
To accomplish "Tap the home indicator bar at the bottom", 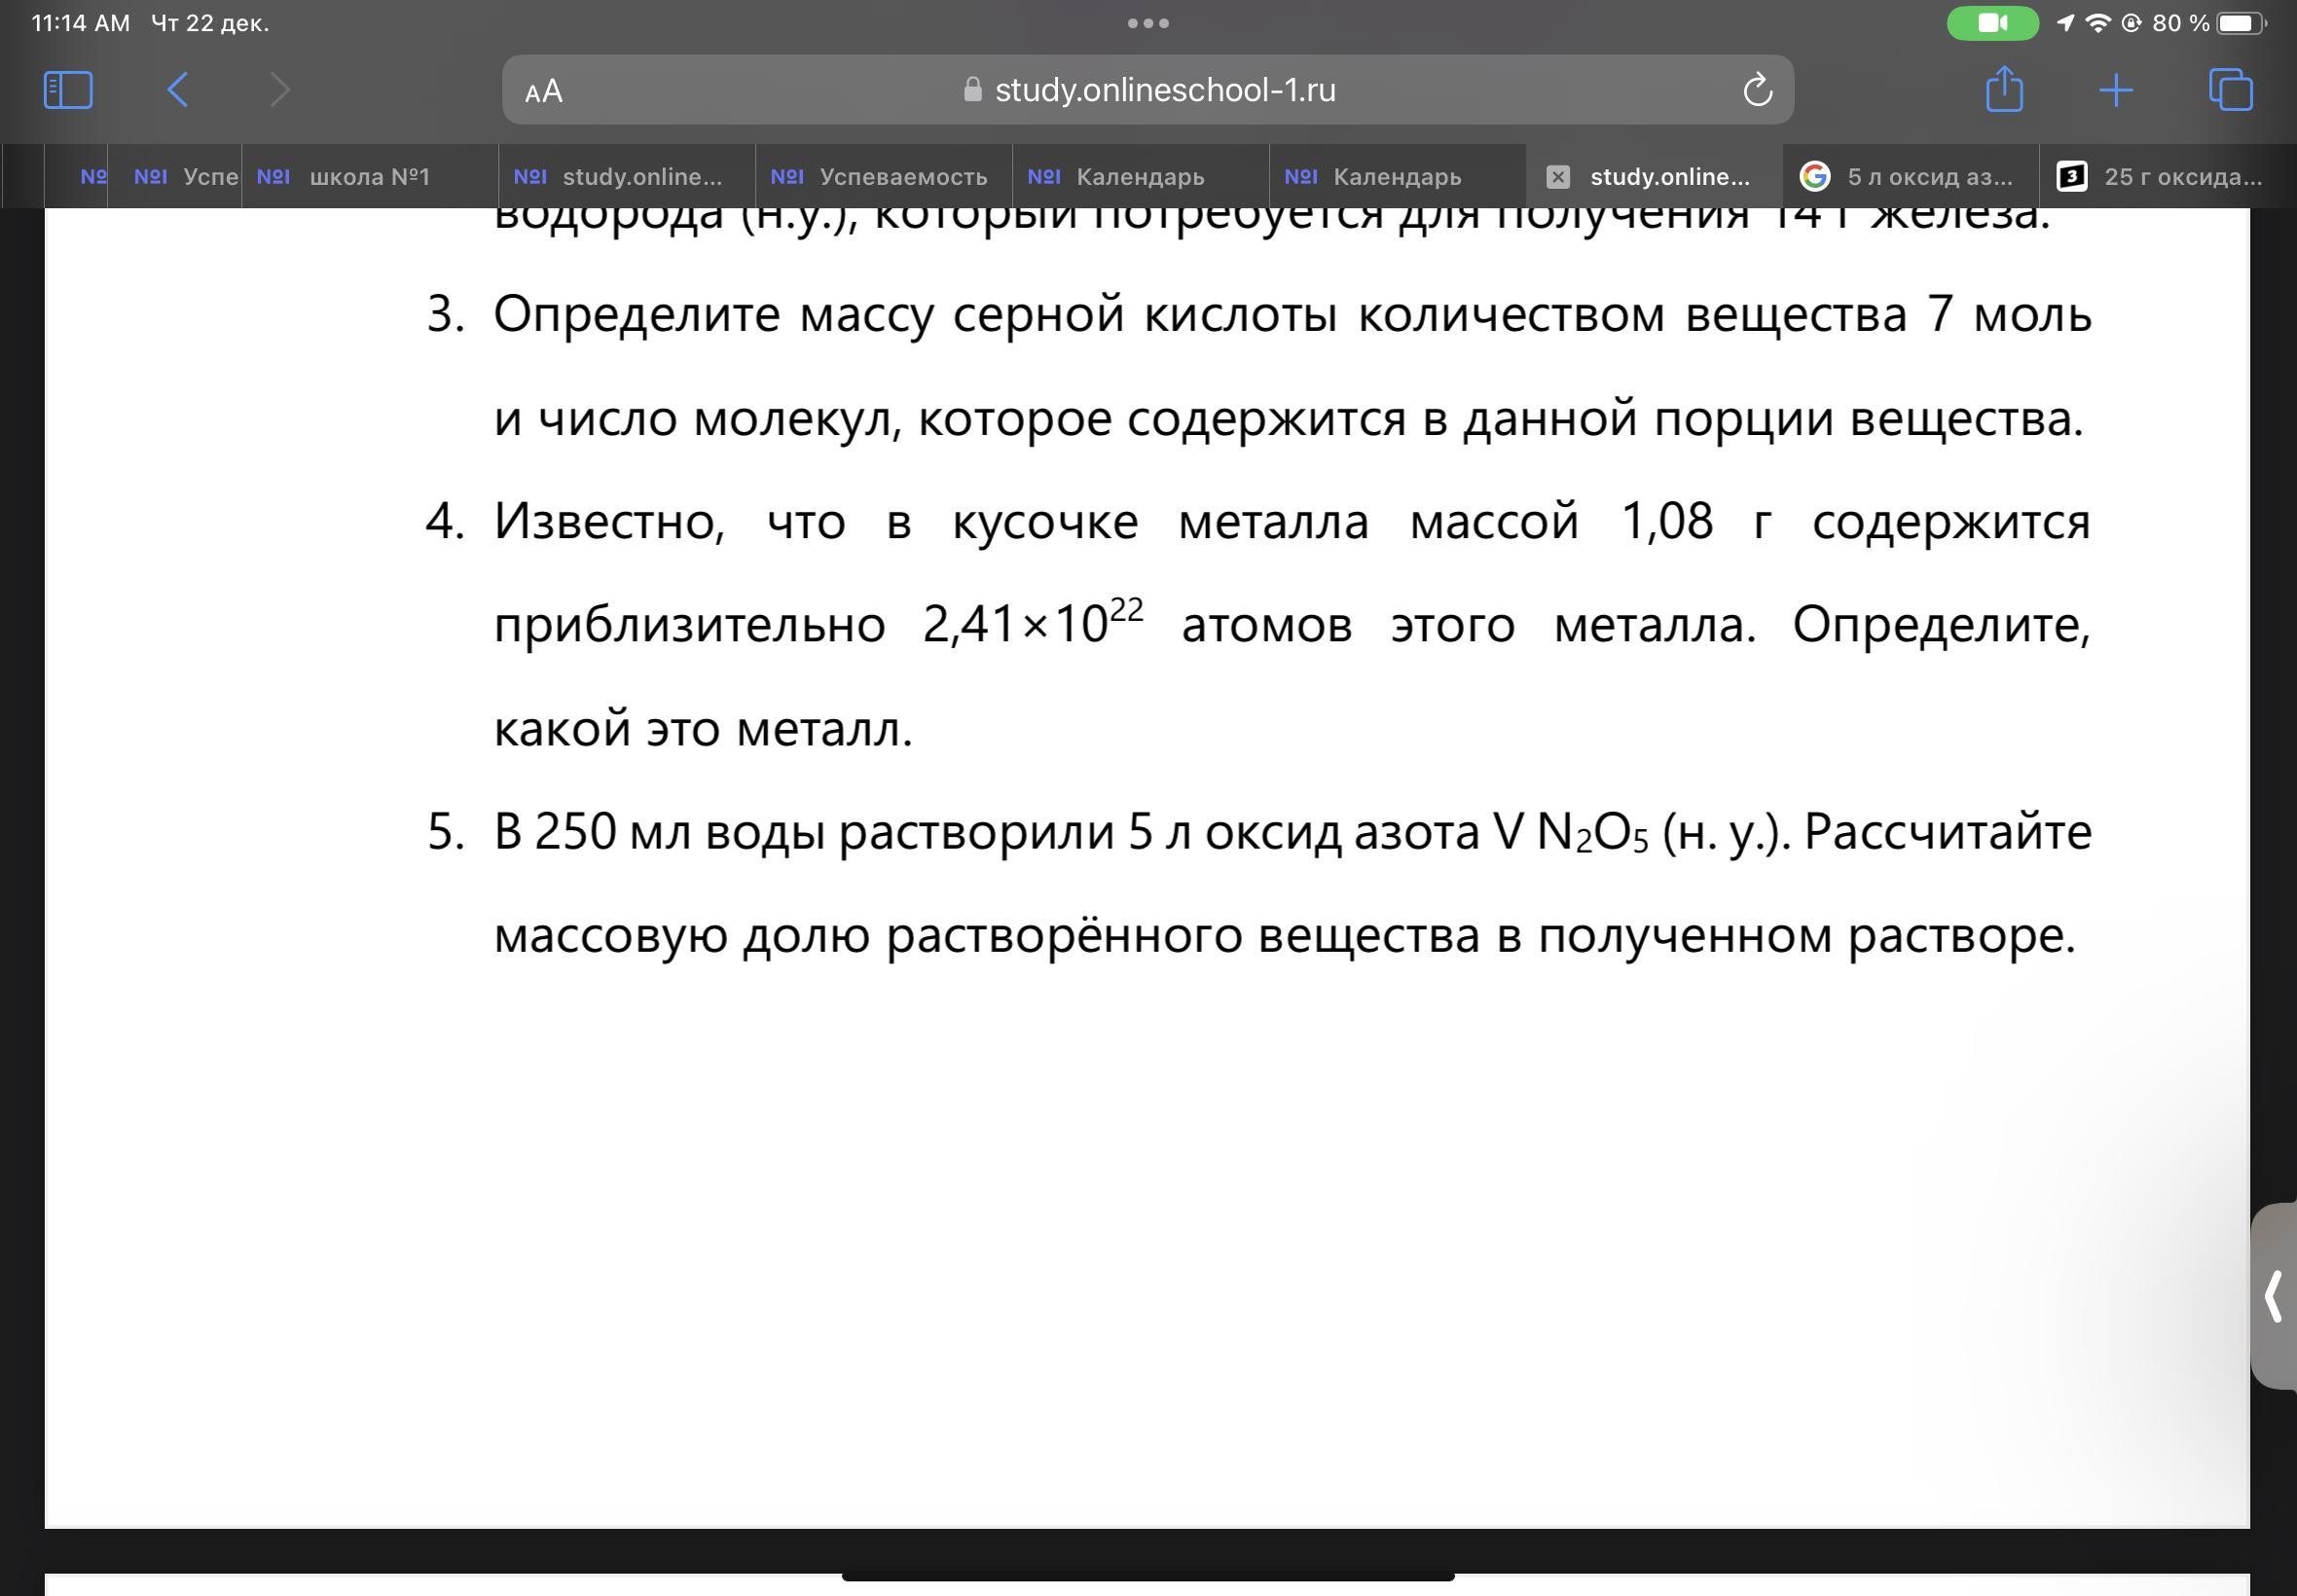I will pyautogui.click(x=1148, y=1576).
